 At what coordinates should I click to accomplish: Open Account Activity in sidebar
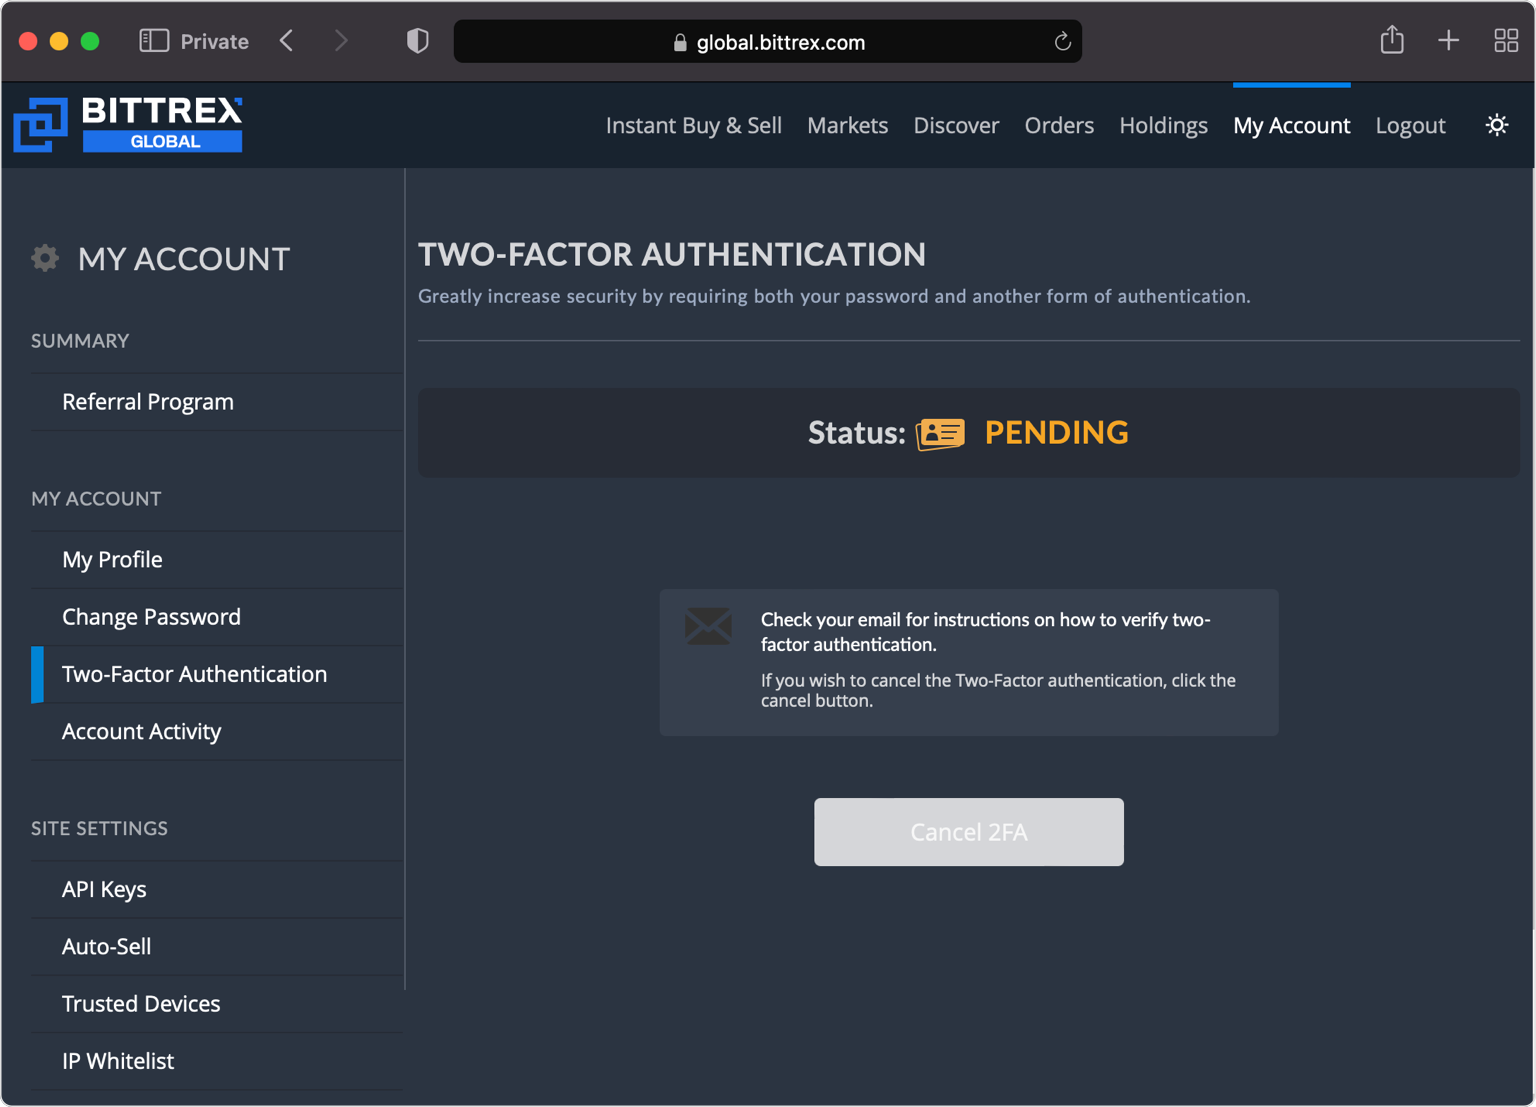(218, 732)
